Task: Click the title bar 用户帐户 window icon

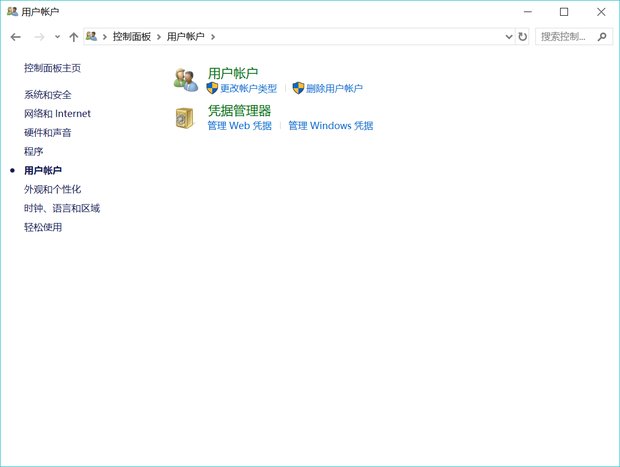Action: pyautogui.click(x=12, y=12)
